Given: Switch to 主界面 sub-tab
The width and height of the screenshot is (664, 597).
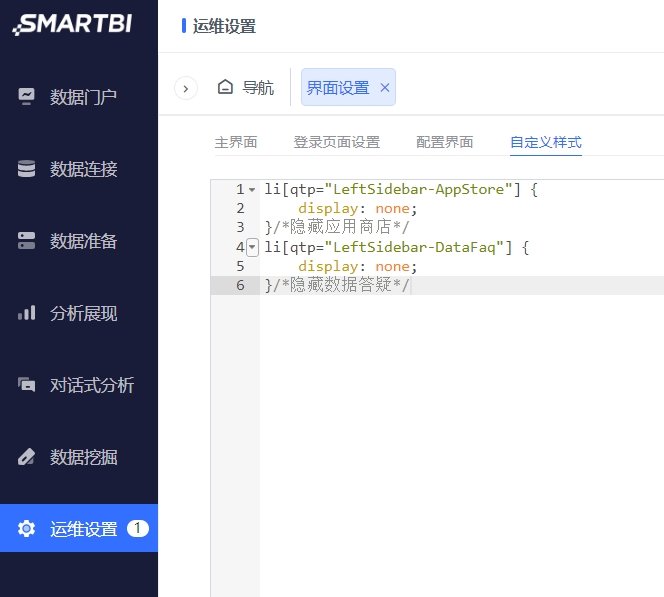Looking at the screenshot, I should (236, 142).
